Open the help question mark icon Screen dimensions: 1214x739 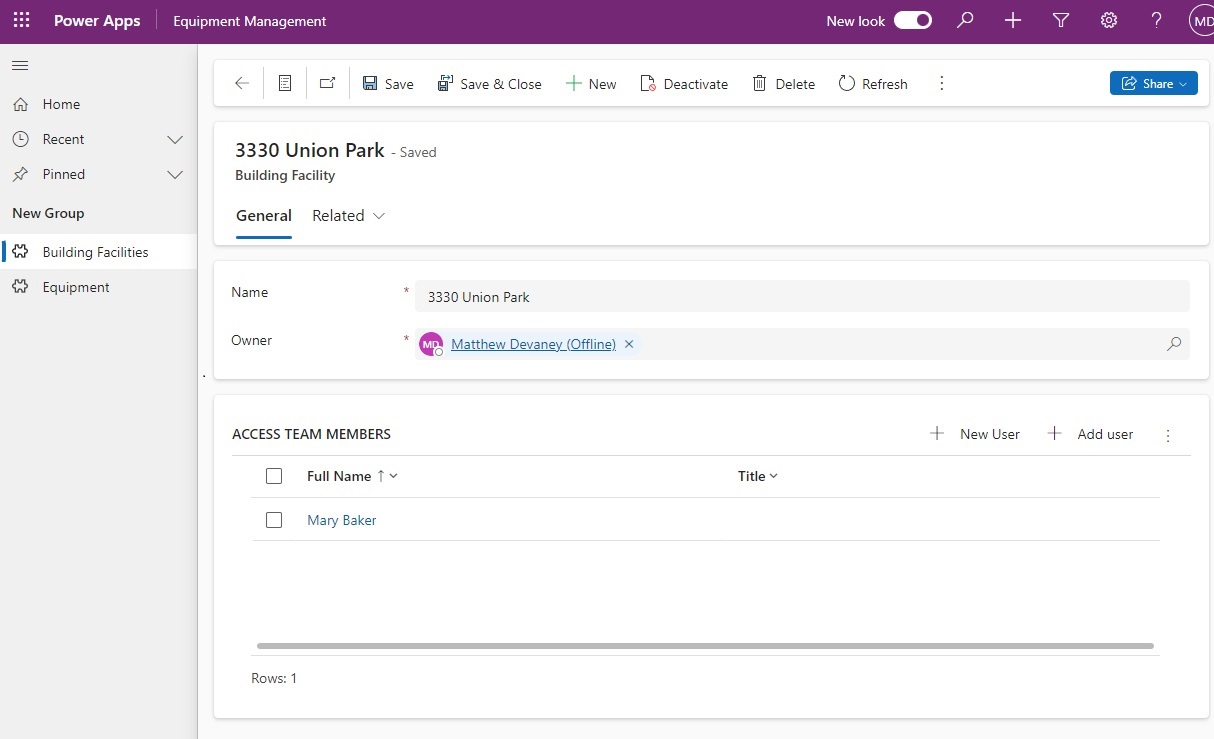[1156, 20]
